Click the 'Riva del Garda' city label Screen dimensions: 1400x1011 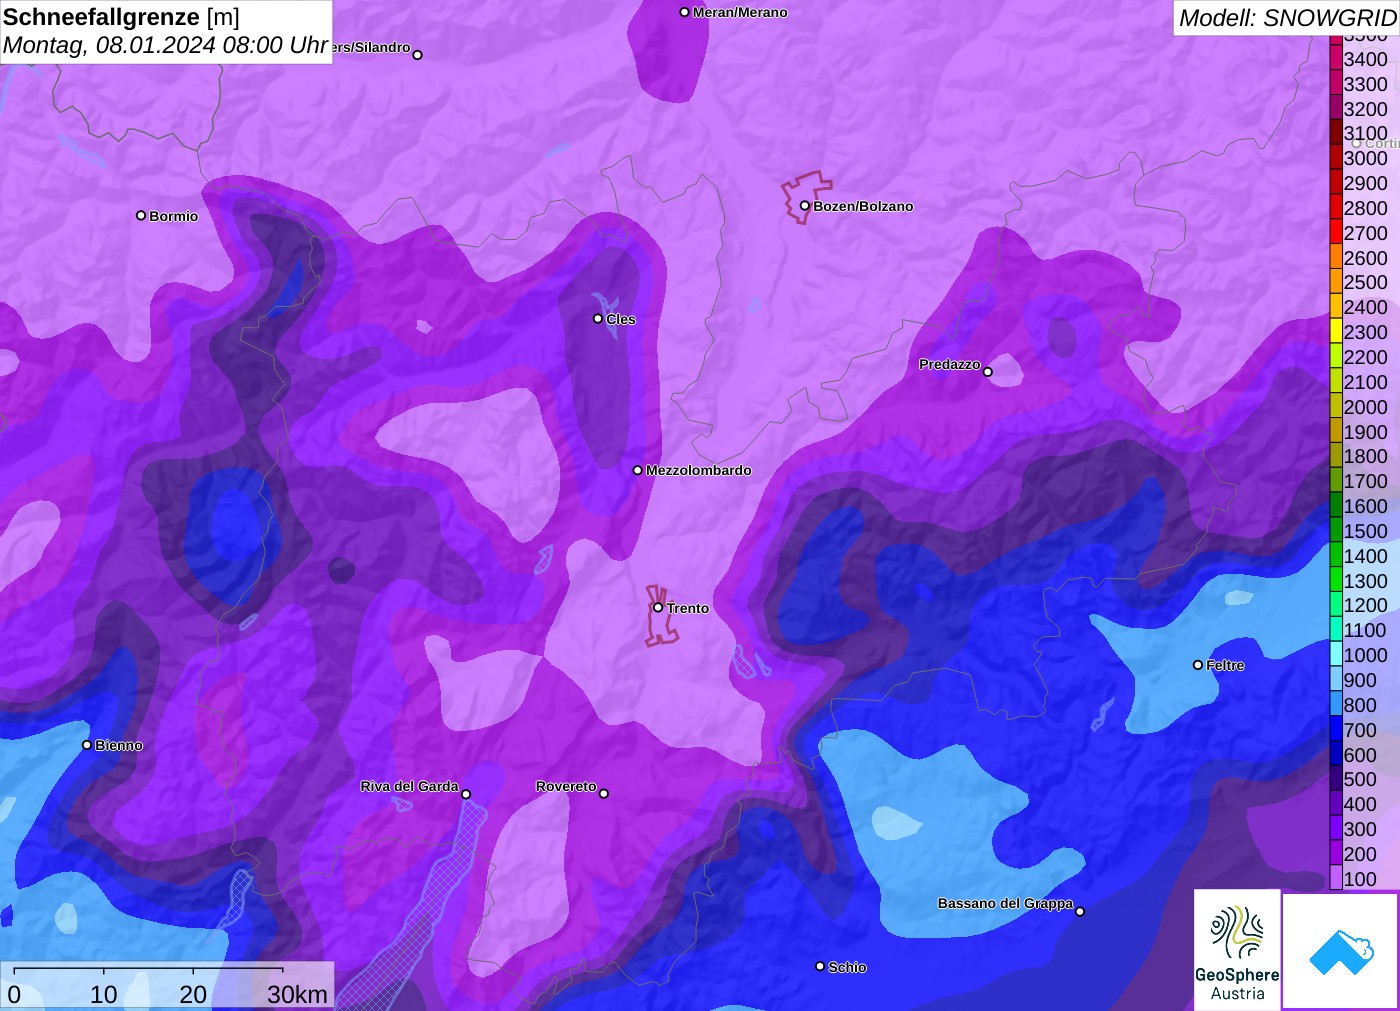point(409,786)
